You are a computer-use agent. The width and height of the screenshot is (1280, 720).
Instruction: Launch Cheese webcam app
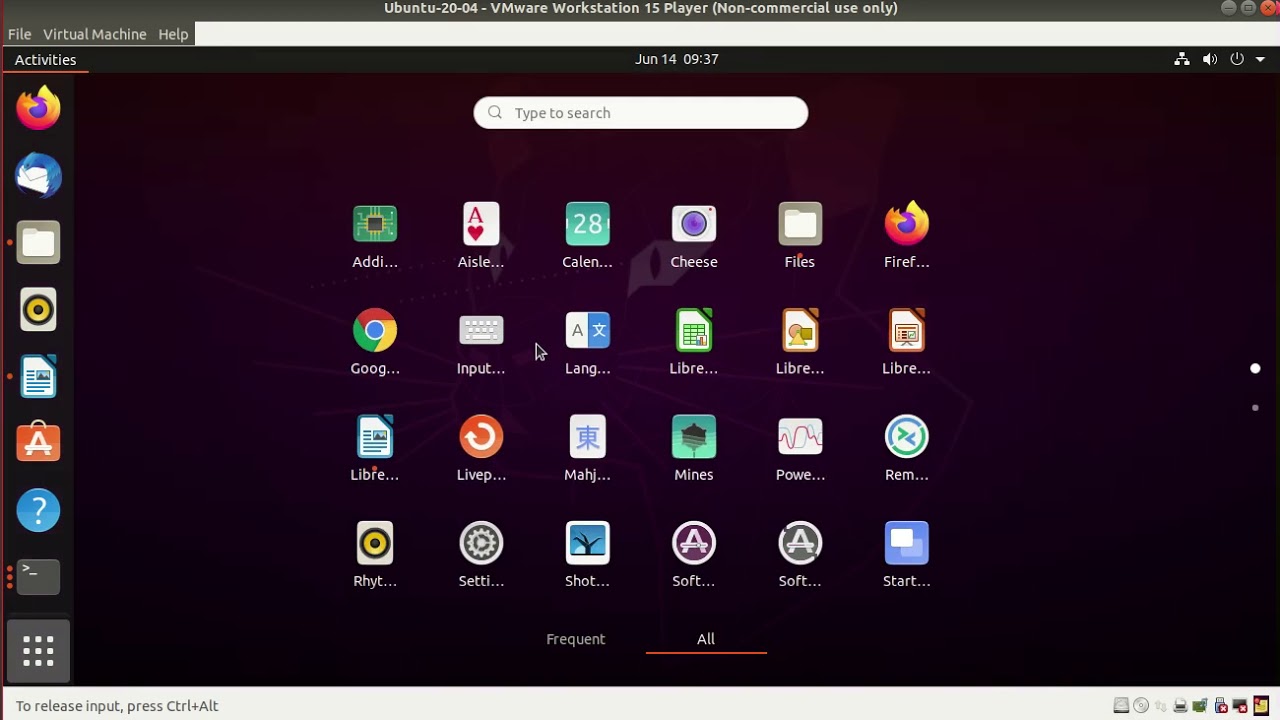694,237
